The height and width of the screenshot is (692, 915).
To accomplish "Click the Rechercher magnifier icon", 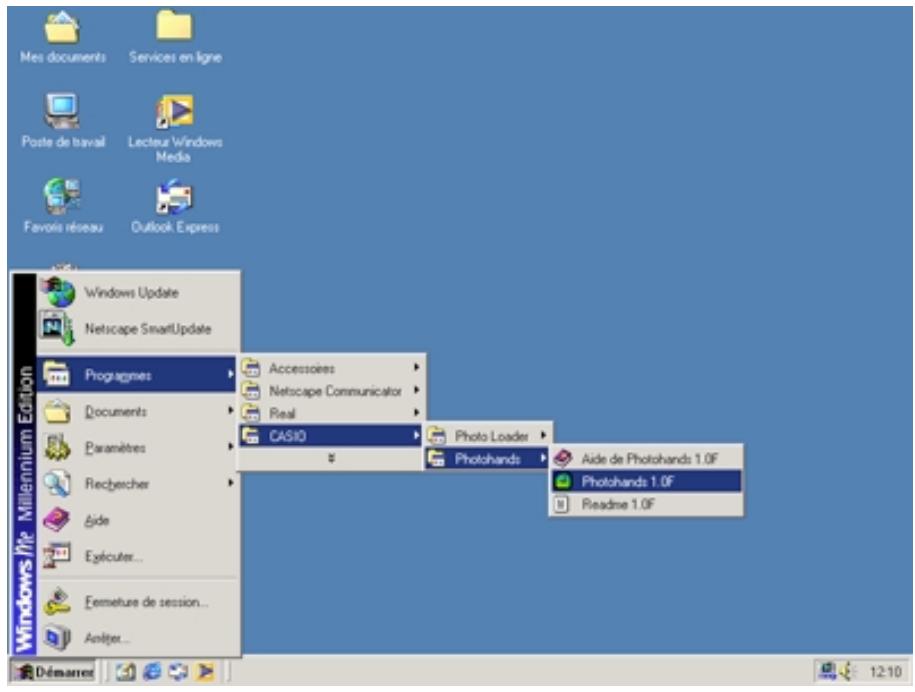I will pyautogui.click(x=57, y=484).
